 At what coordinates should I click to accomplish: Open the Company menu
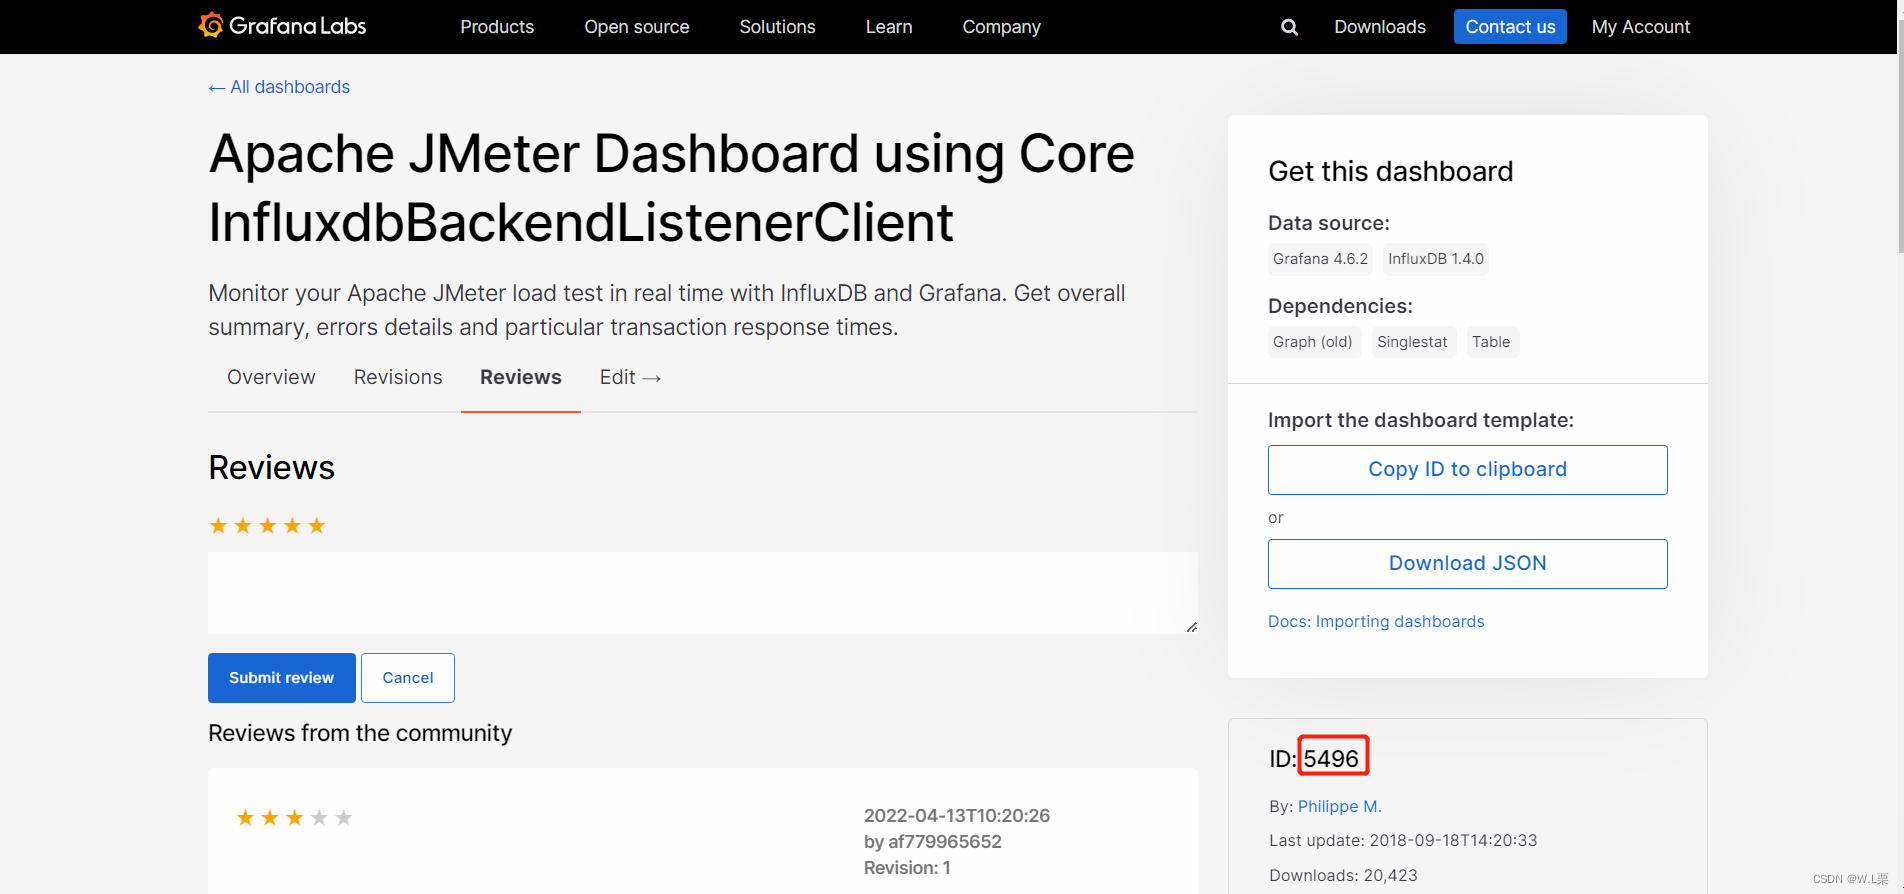point(1002,27)
